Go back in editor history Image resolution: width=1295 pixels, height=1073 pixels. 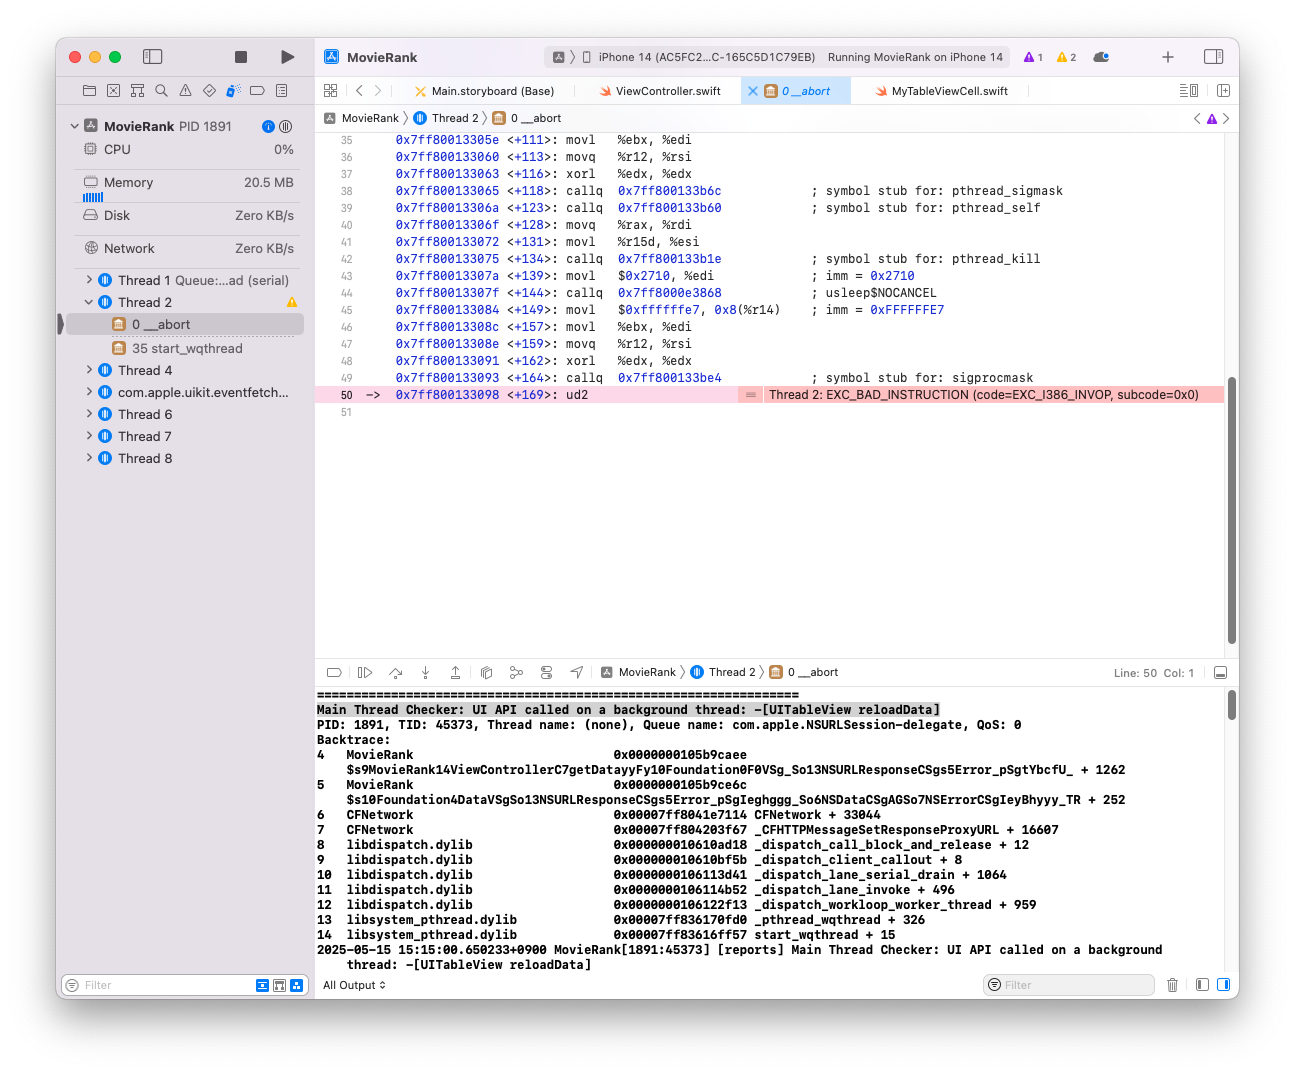click(359, 91)
